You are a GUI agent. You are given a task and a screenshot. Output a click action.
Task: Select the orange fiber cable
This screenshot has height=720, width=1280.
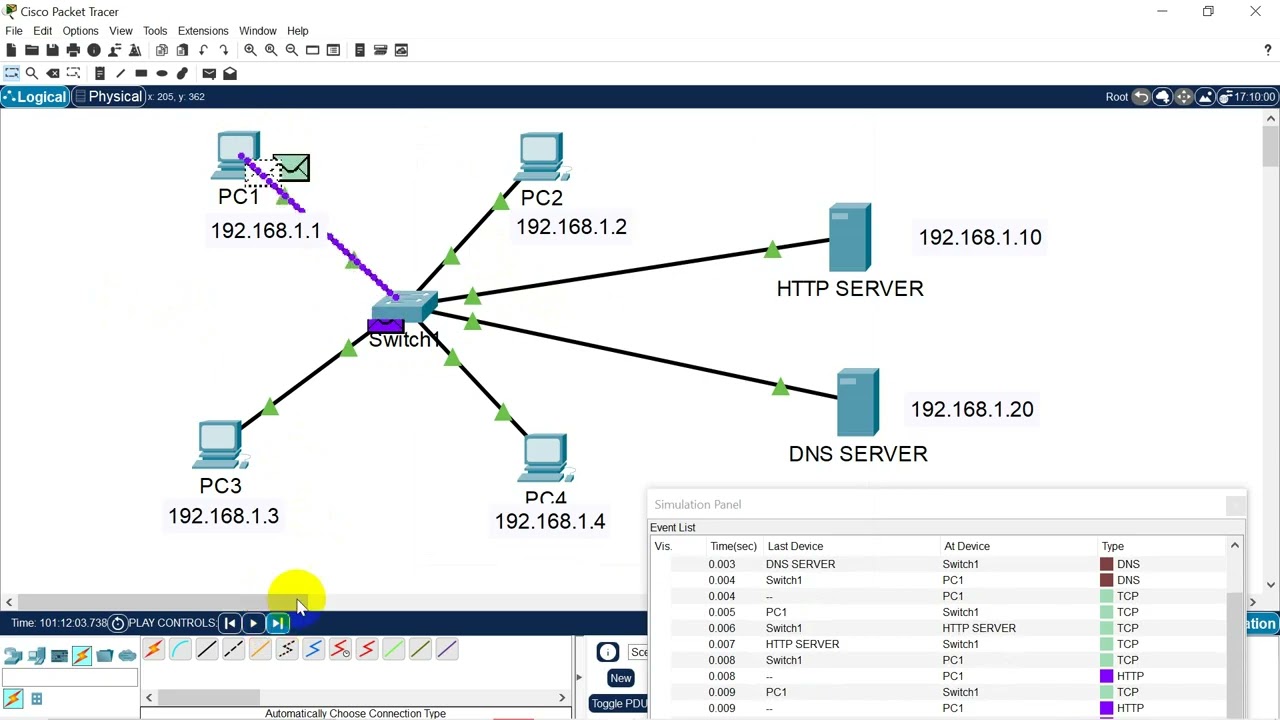260,650
